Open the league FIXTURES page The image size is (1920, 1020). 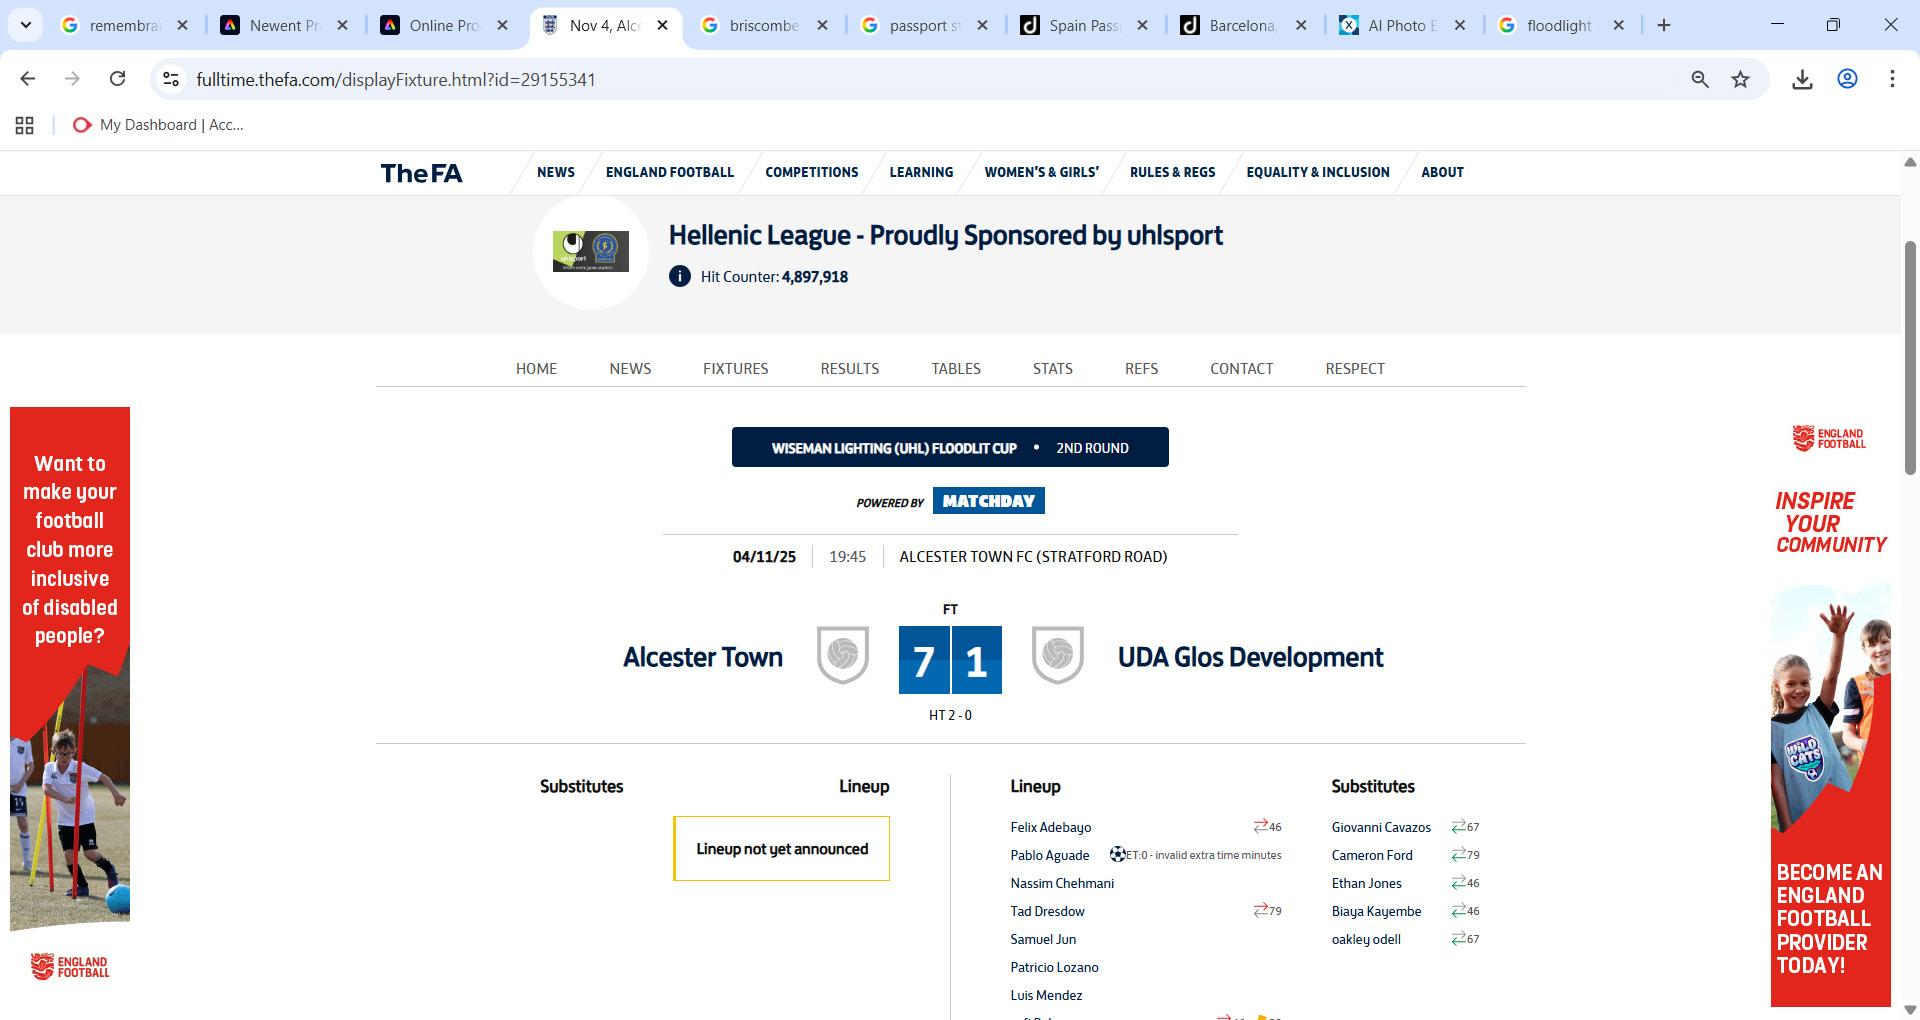(x=736, y=369)
